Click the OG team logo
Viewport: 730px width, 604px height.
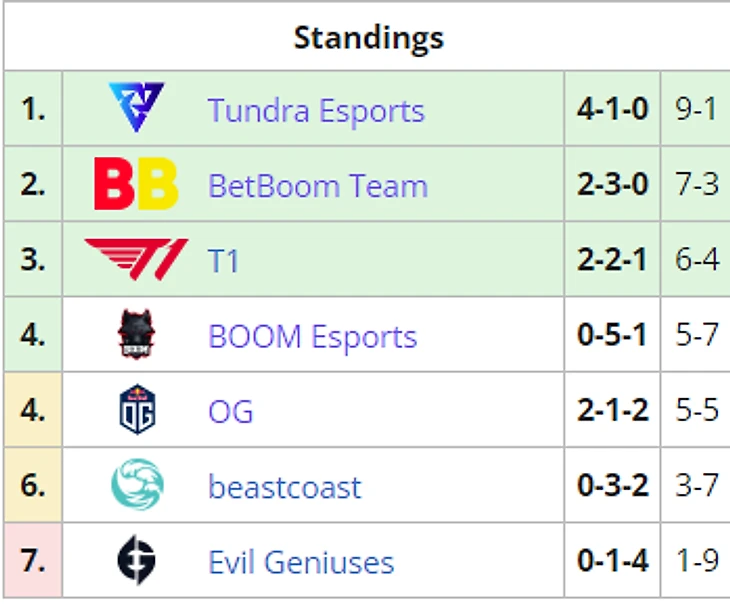point(137,410)
